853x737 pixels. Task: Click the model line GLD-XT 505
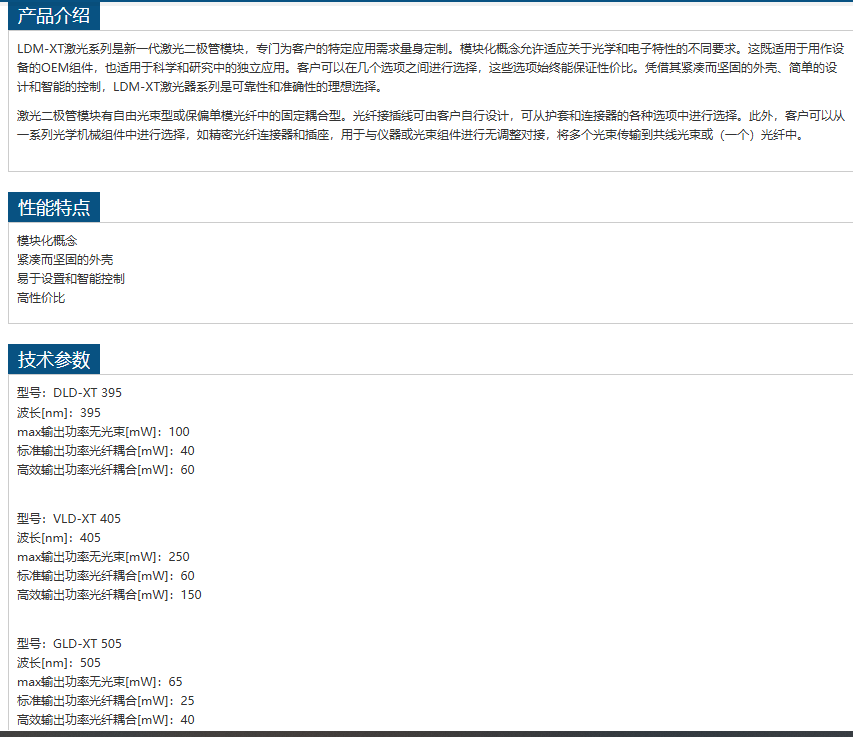[69, 644]
